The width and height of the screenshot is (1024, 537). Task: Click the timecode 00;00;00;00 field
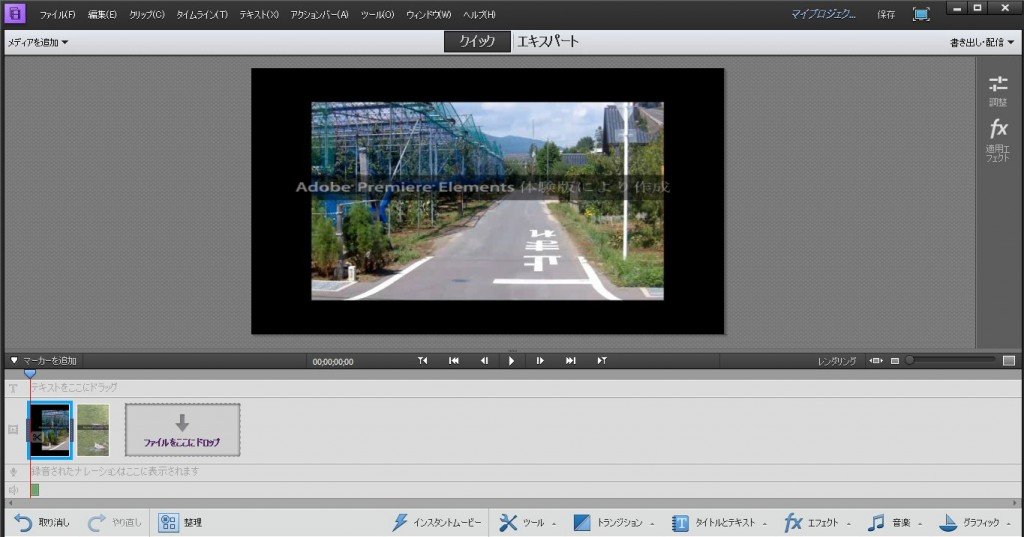coord(333,361)
